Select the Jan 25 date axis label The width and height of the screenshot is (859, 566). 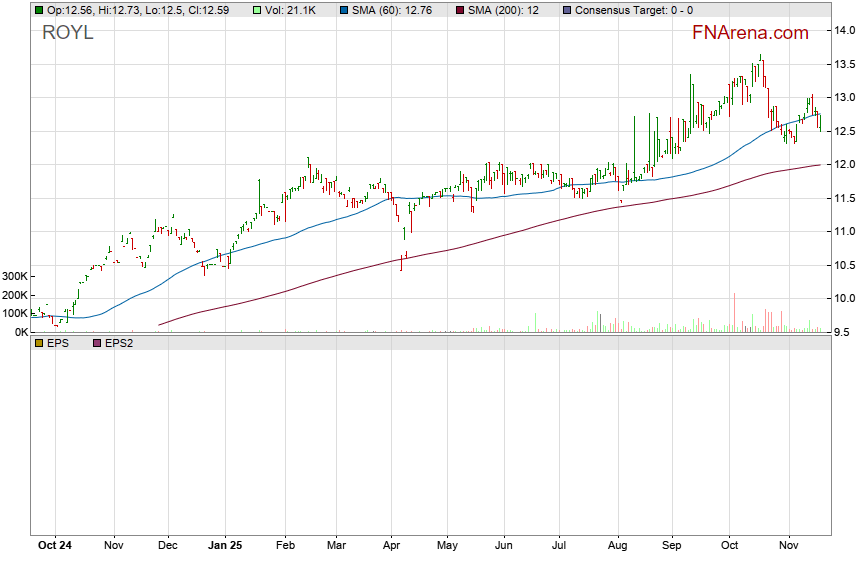[x=225, y=546]
